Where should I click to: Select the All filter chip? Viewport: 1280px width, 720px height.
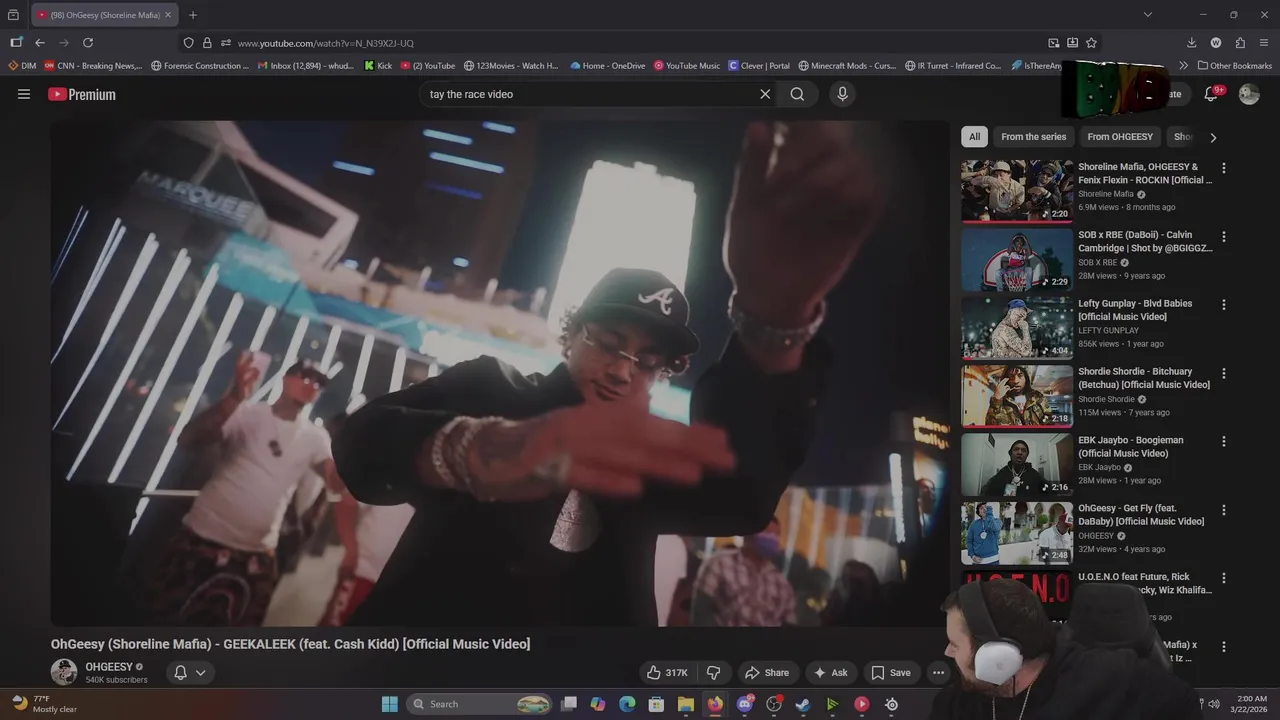975,137
